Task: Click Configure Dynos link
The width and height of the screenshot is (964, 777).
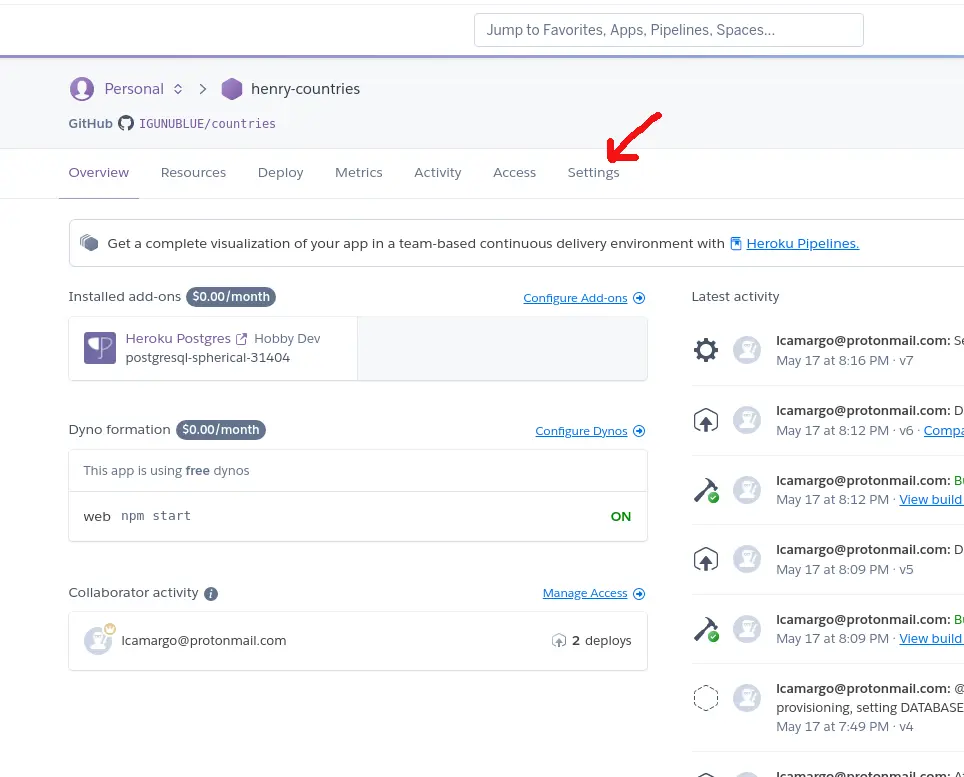Action: tap(582, 431)
